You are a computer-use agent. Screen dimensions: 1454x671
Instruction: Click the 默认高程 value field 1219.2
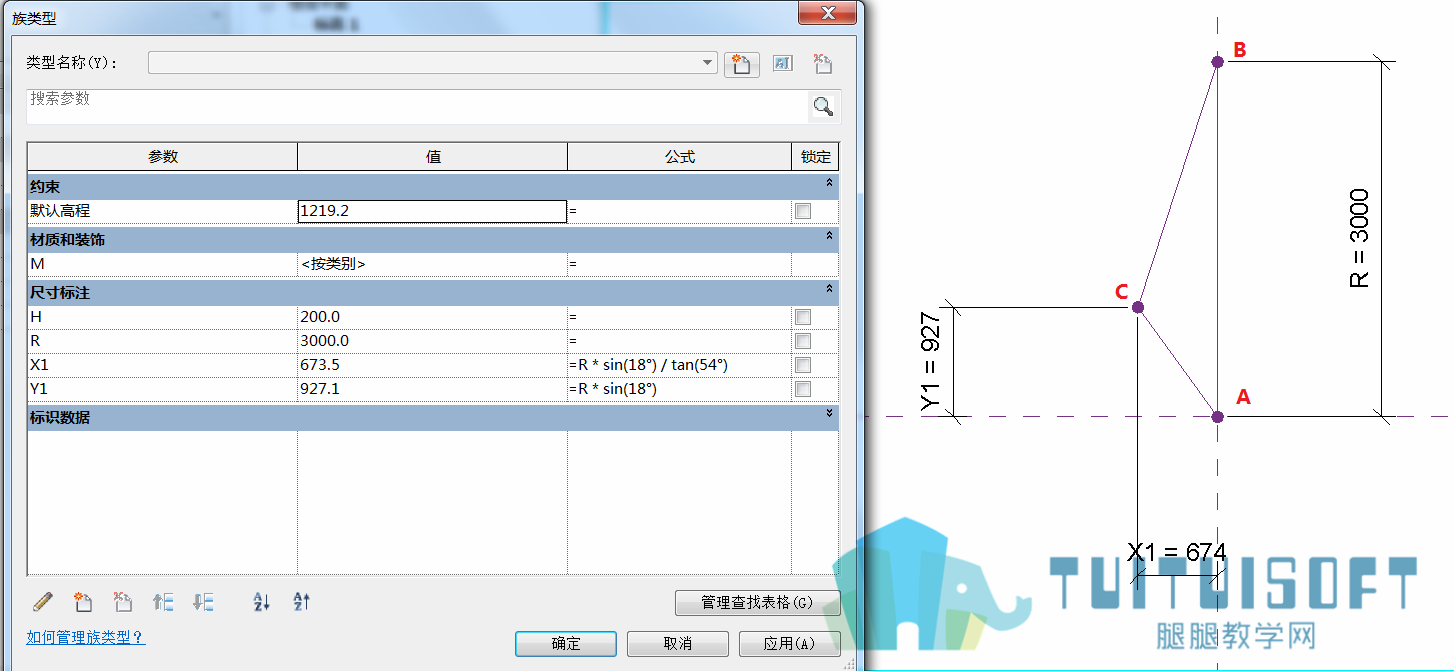[432, 211]
